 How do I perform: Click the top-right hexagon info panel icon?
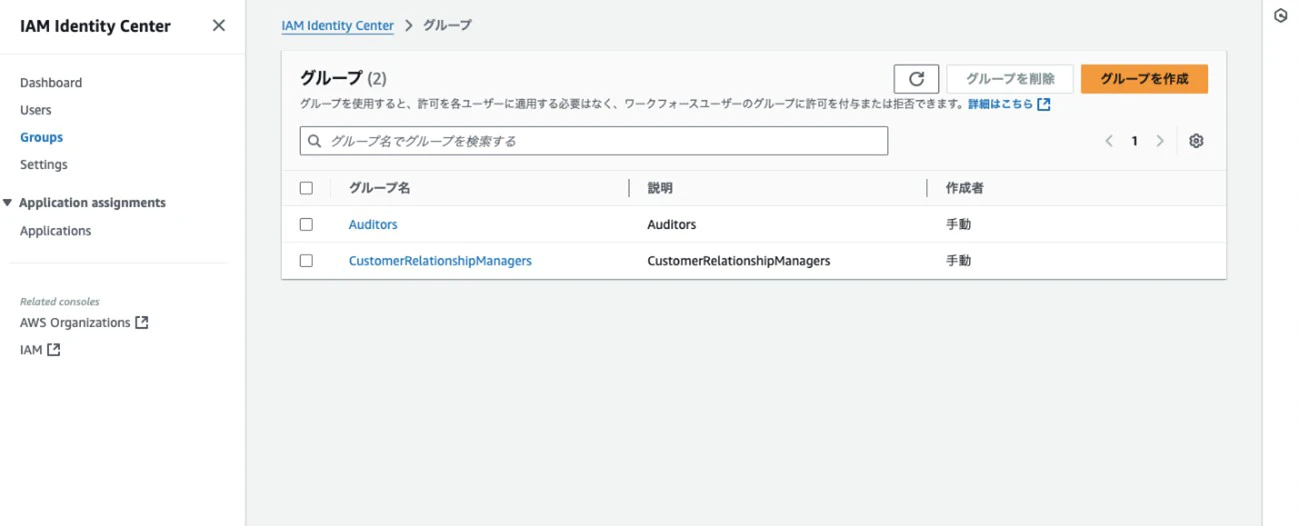(x=1280, y=16)
